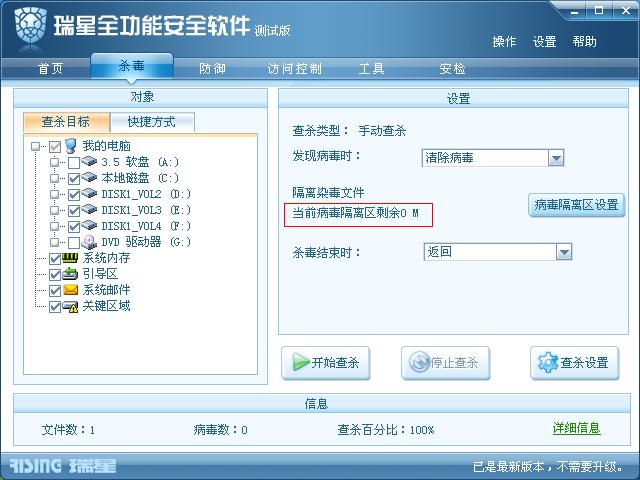Viewport: 640px width, 480px height.
Task: Open the 工具 tab
Action: coord(371,68)
